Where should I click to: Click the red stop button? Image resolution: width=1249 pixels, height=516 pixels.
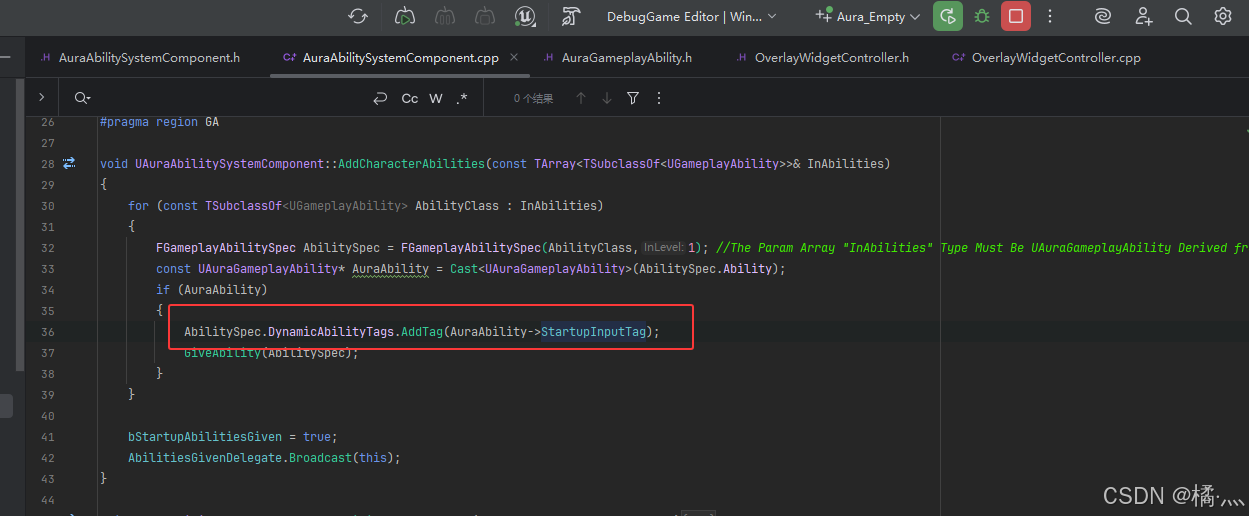click(x=1016, y=16)
